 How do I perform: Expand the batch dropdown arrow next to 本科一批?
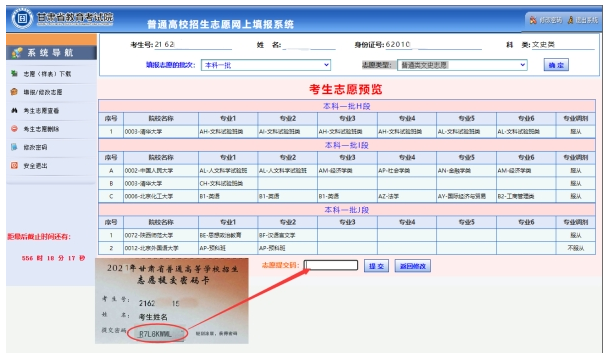pyautogui.click(x=326, y=65)
